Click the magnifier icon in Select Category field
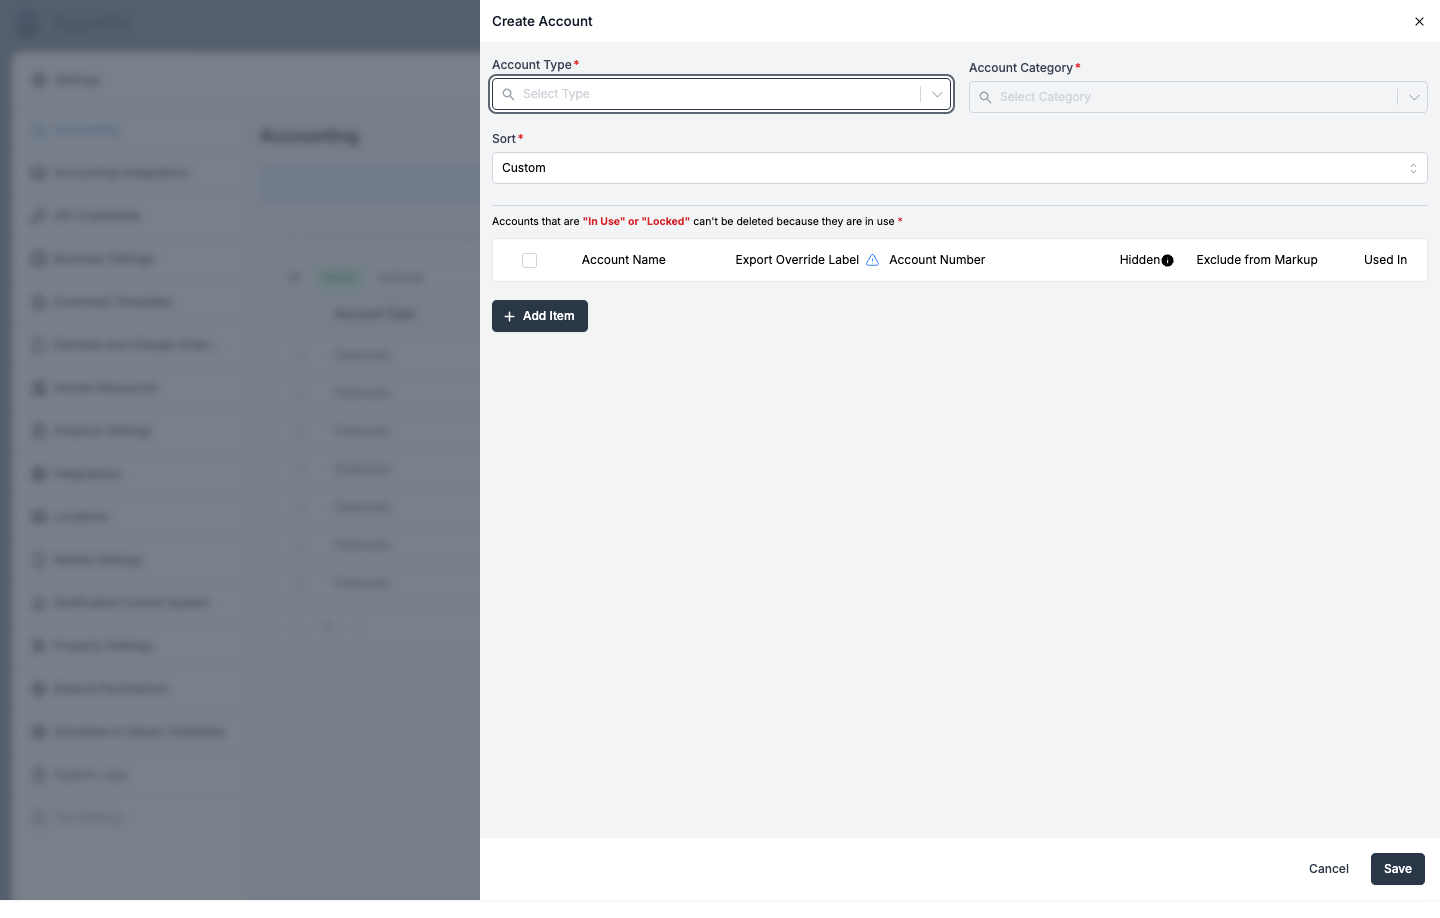The image size is (1440, 918). [986, 97]
